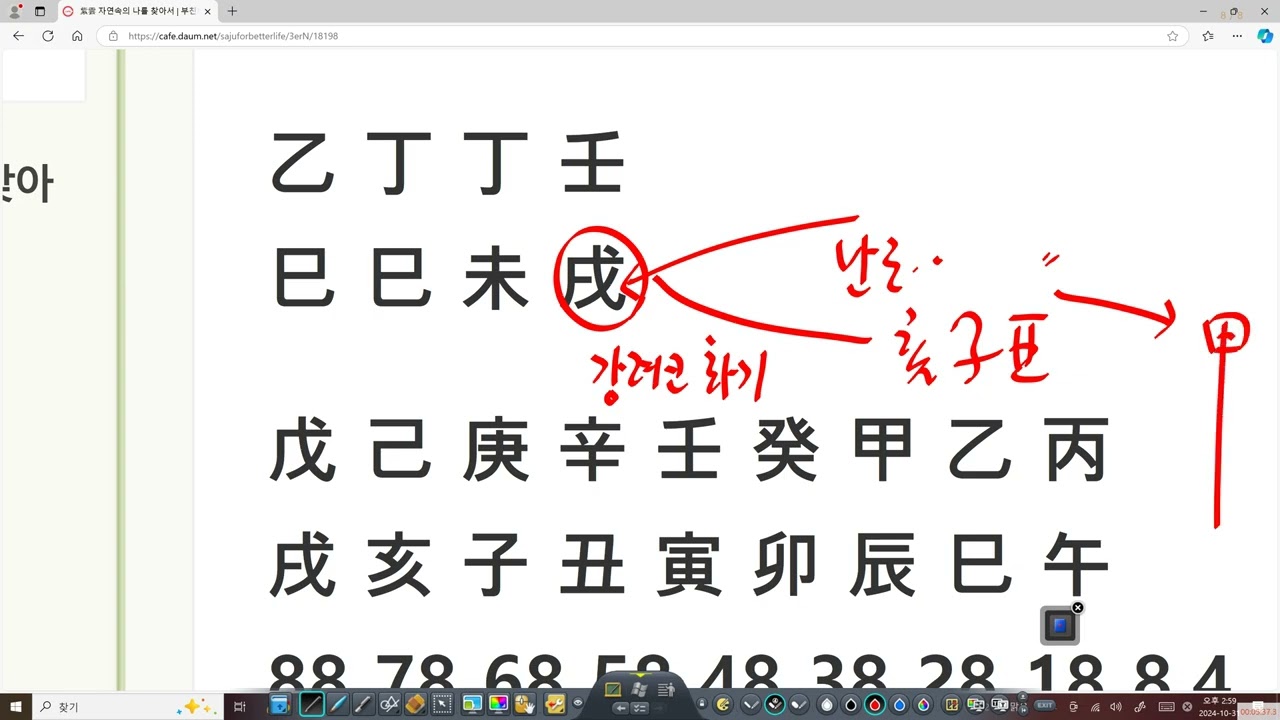This screenshot has width=1280, height=720.
Task: Click the EXIT button on drawing toolbar
Action: (x=1045, y=705)
